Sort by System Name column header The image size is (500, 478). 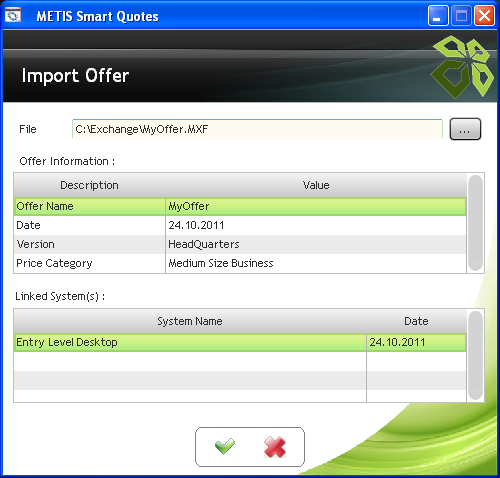pyautogui.click(x=190, y=321)
